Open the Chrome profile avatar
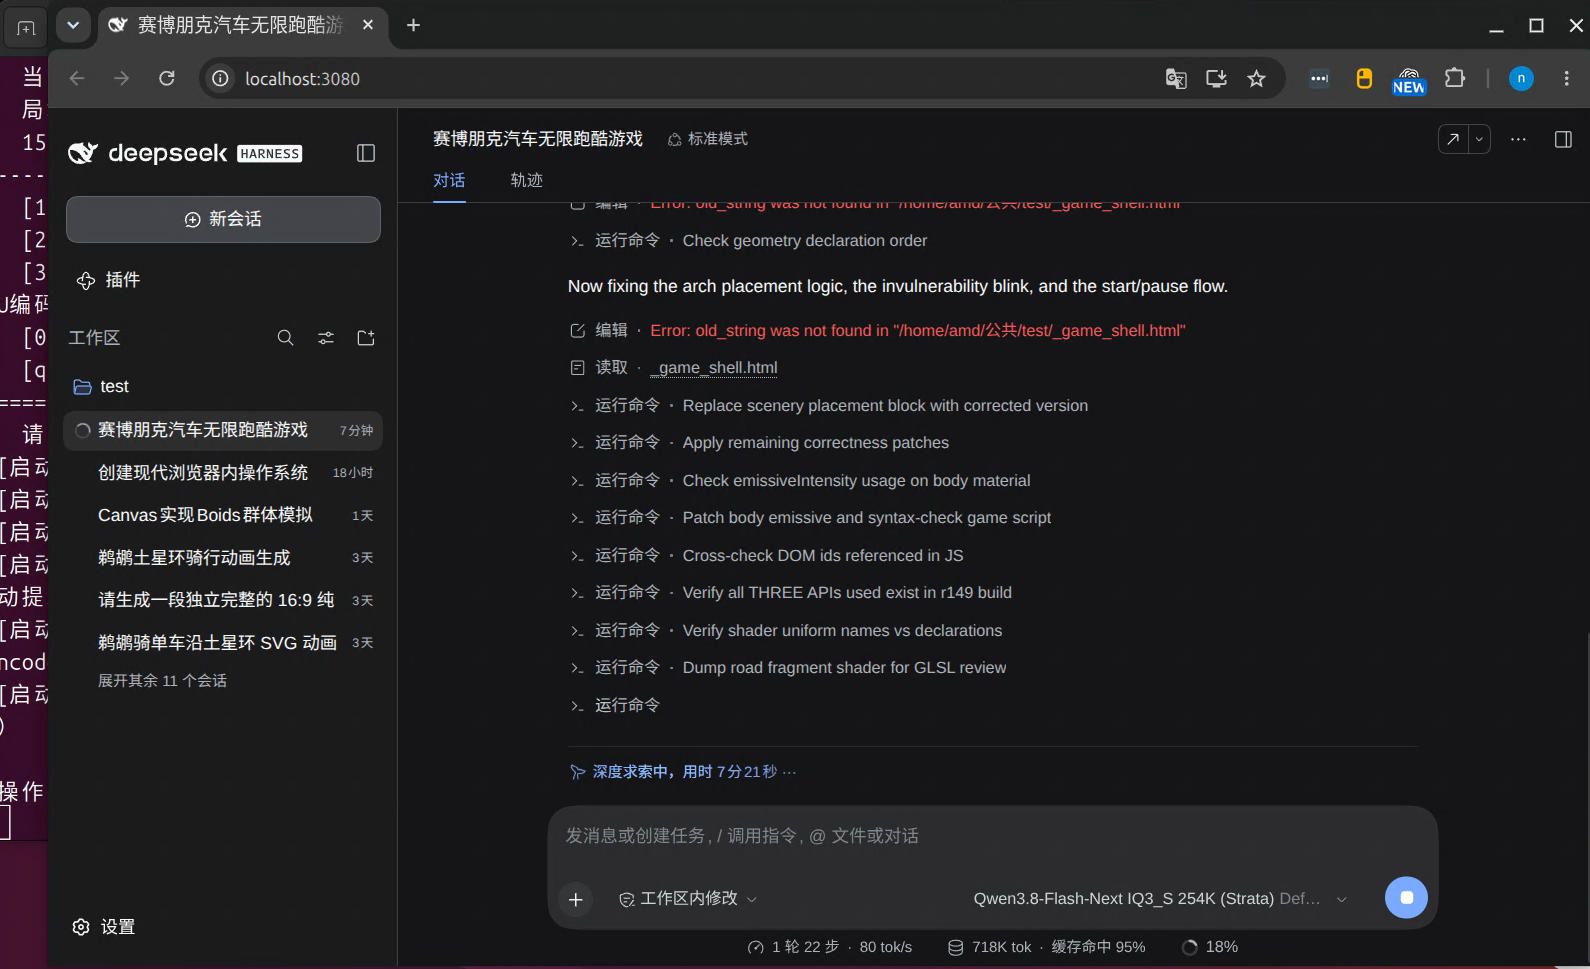Viewport: 1590px width, 969px height. pos(1521,78)
